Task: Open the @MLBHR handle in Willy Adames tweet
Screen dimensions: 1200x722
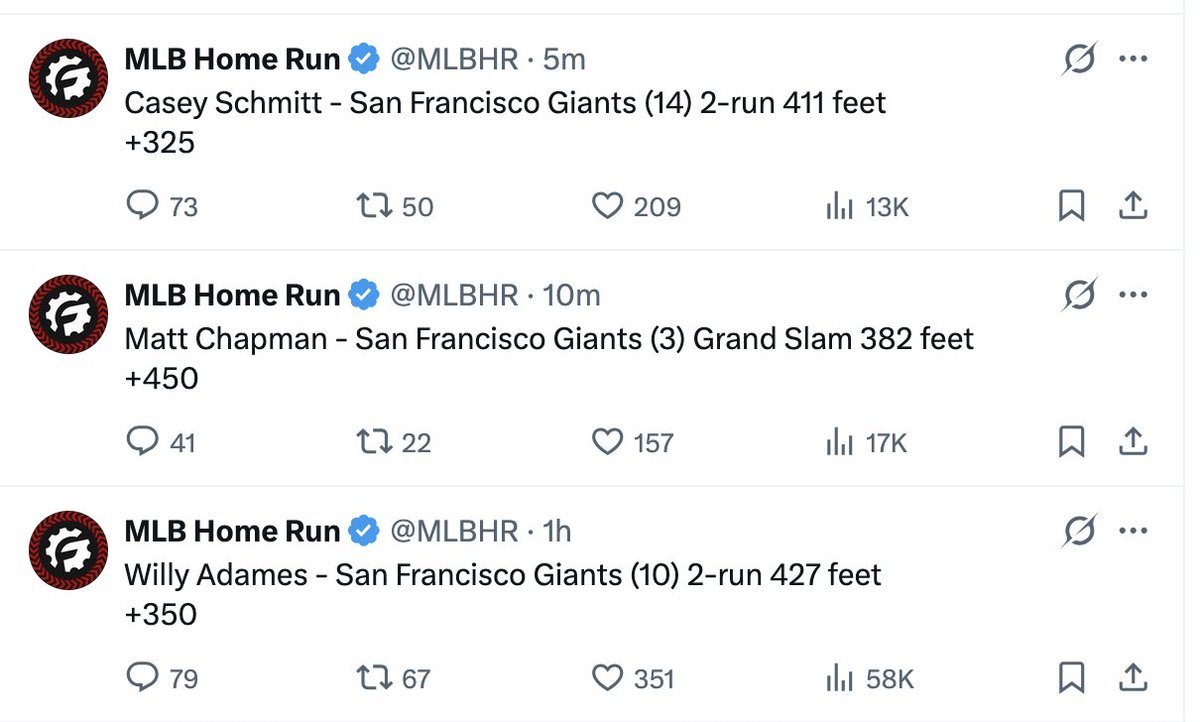Action: pyautogui.click(x=454, y=531)
